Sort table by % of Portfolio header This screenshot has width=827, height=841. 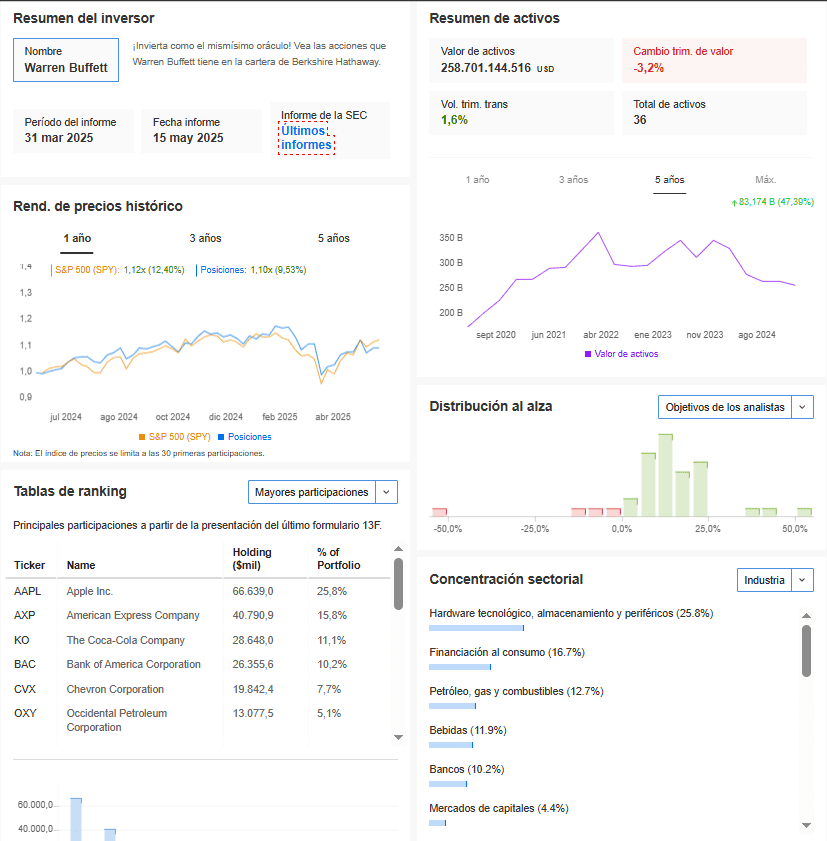(x=338, y=559)
